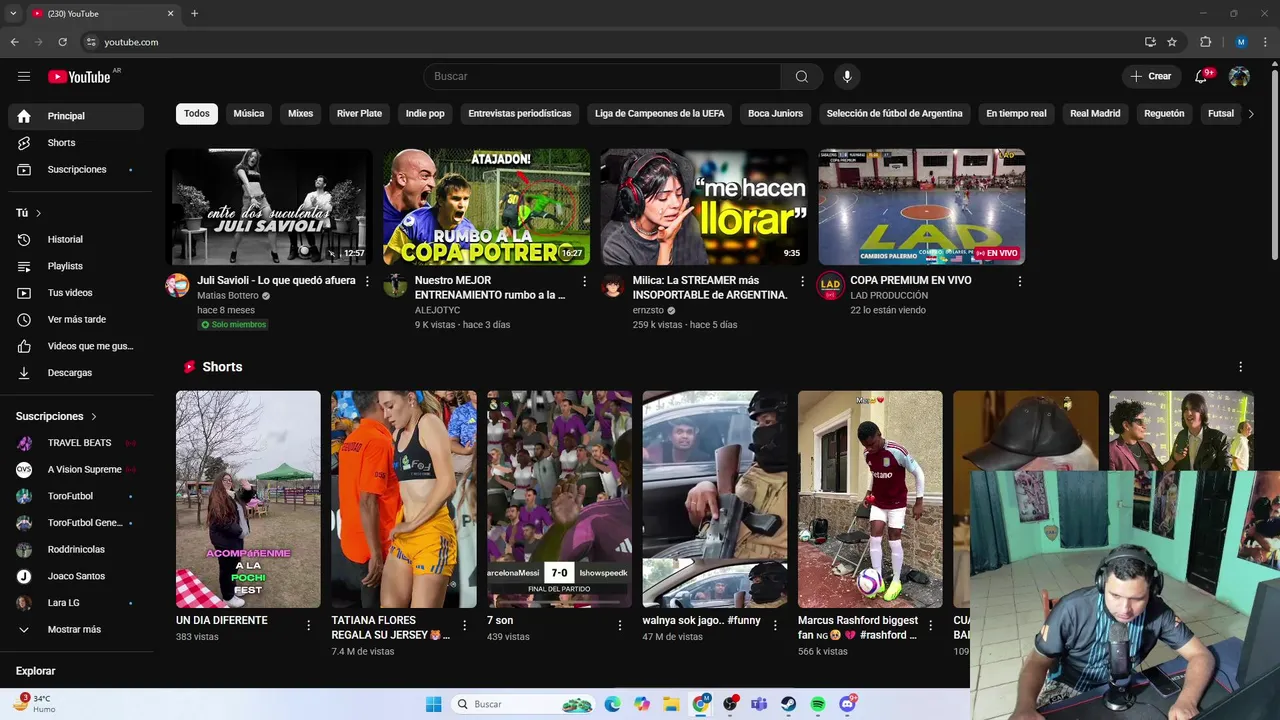Select the Música filter chip
The height and width of the screenshot is (720, 1280).
(x=249, y=114)
